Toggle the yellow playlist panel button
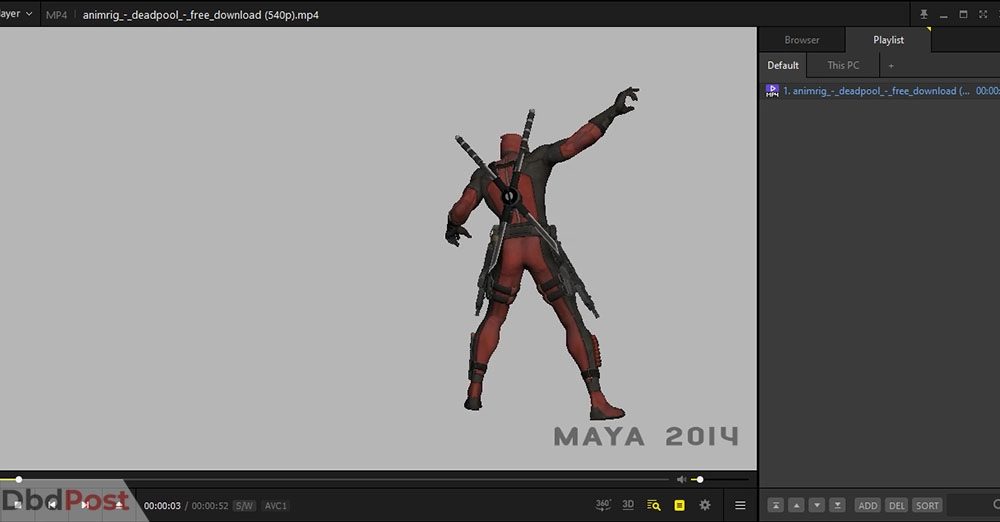This screenshot has width=1000, height=522. (x=679, y=505)
